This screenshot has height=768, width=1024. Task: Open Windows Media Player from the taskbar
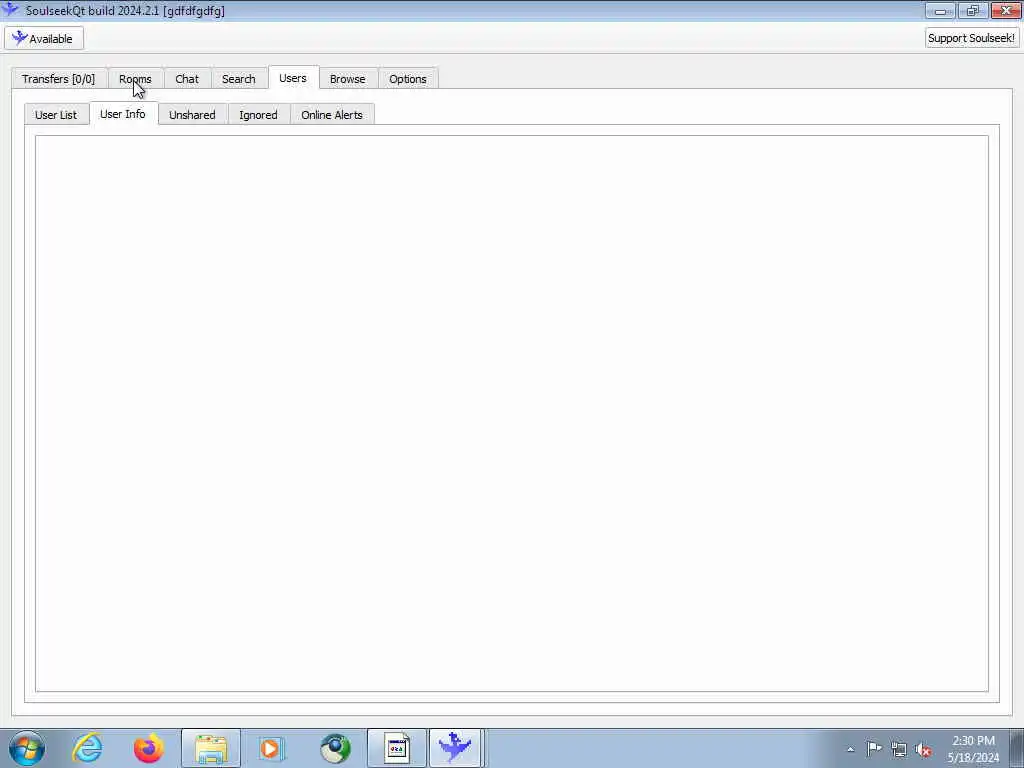pos(270,748)
